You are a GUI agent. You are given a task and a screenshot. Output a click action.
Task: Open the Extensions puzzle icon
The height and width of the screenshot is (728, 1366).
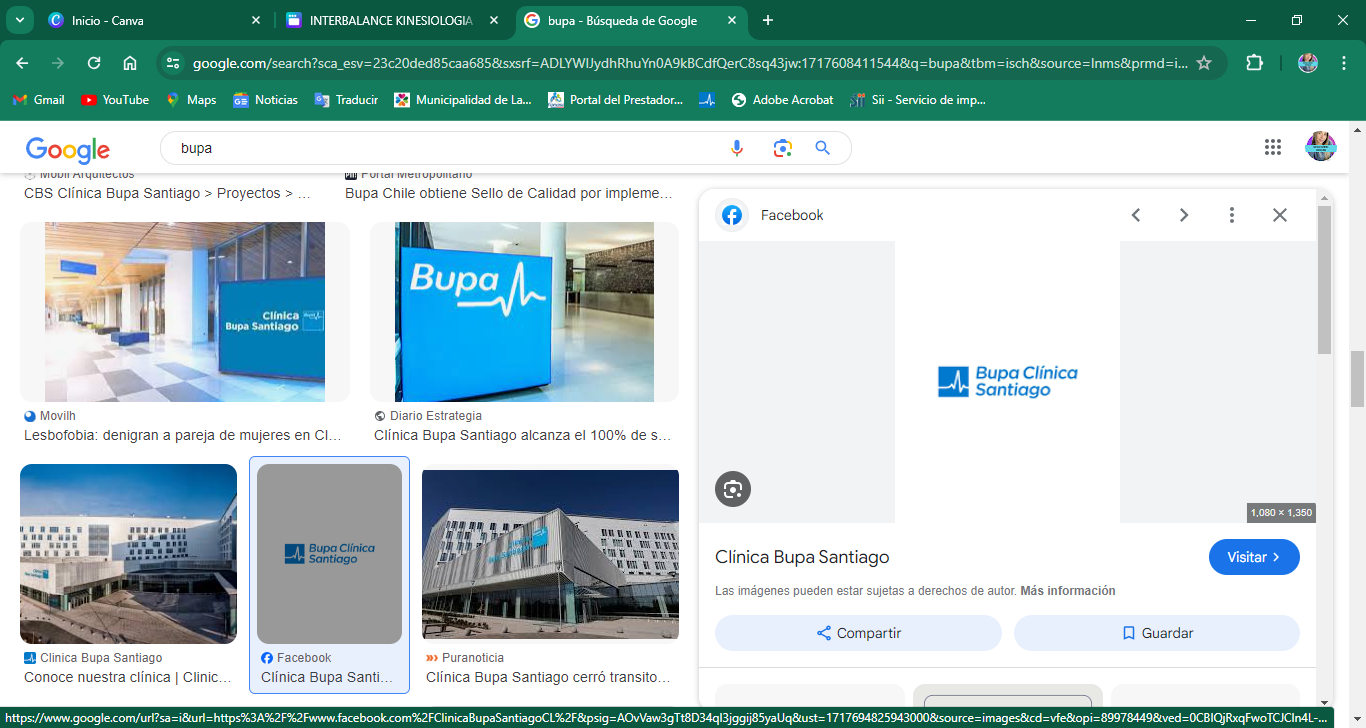click(x=1254, y=63)
